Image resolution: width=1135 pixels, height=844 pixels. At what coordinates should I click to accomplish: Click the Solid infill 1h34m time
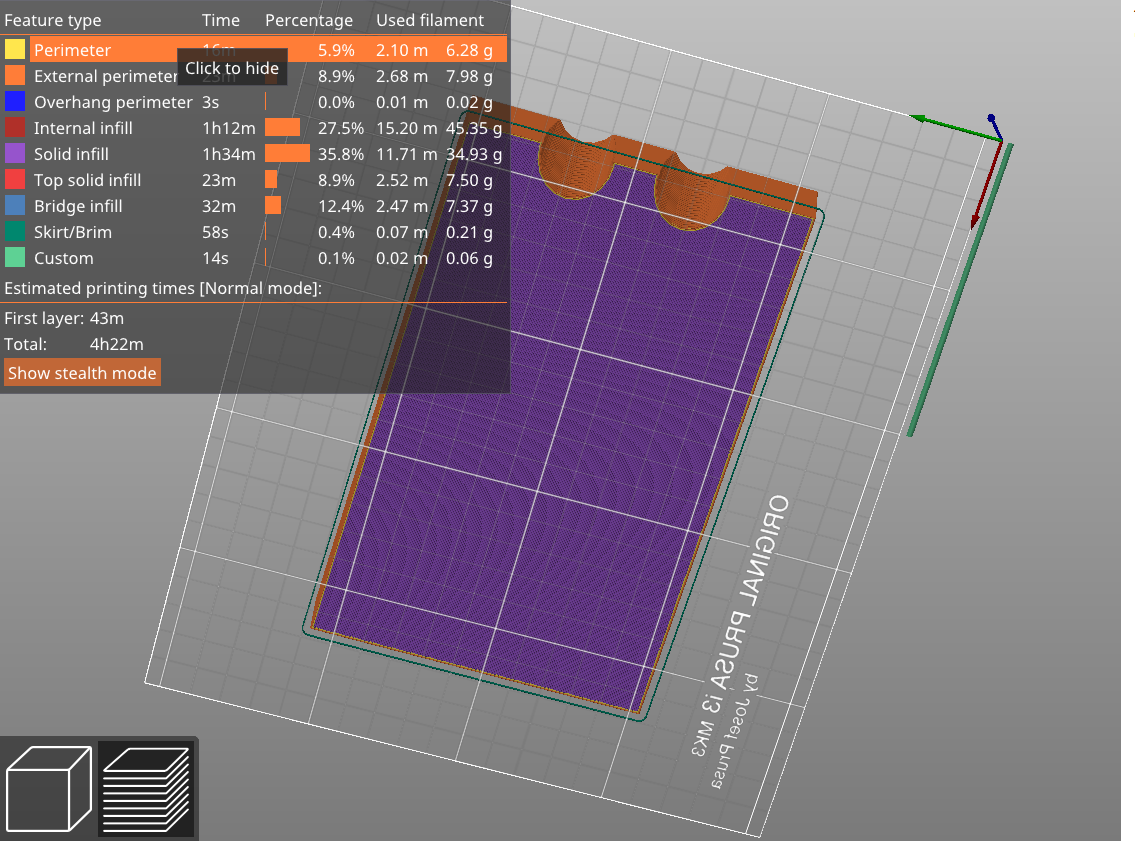[229, 154]
